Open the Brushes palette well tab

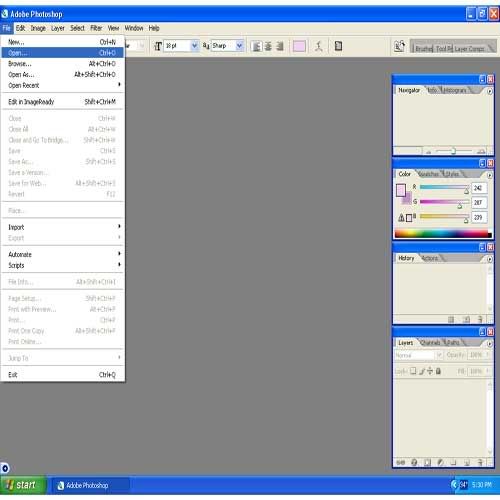click(x=423, y=49)
